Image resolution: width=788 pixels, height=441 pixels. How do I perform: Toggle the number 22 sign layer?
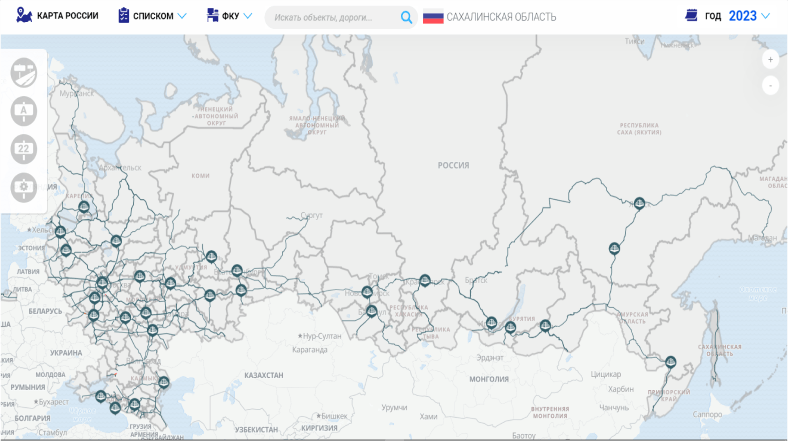pyautogui.click(x=24, y=149)
